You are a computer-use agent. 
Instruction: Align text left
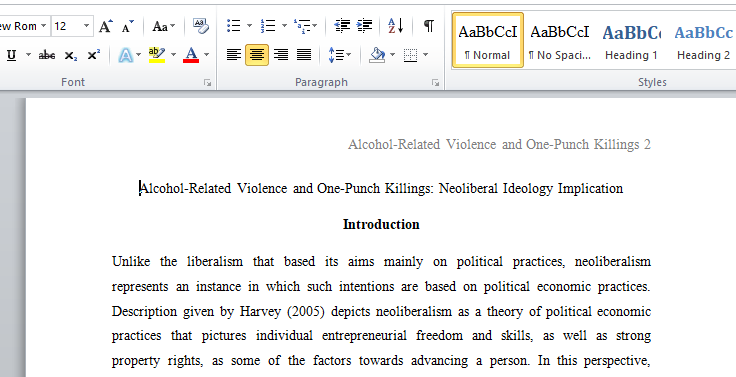click(x=233, y=55)
